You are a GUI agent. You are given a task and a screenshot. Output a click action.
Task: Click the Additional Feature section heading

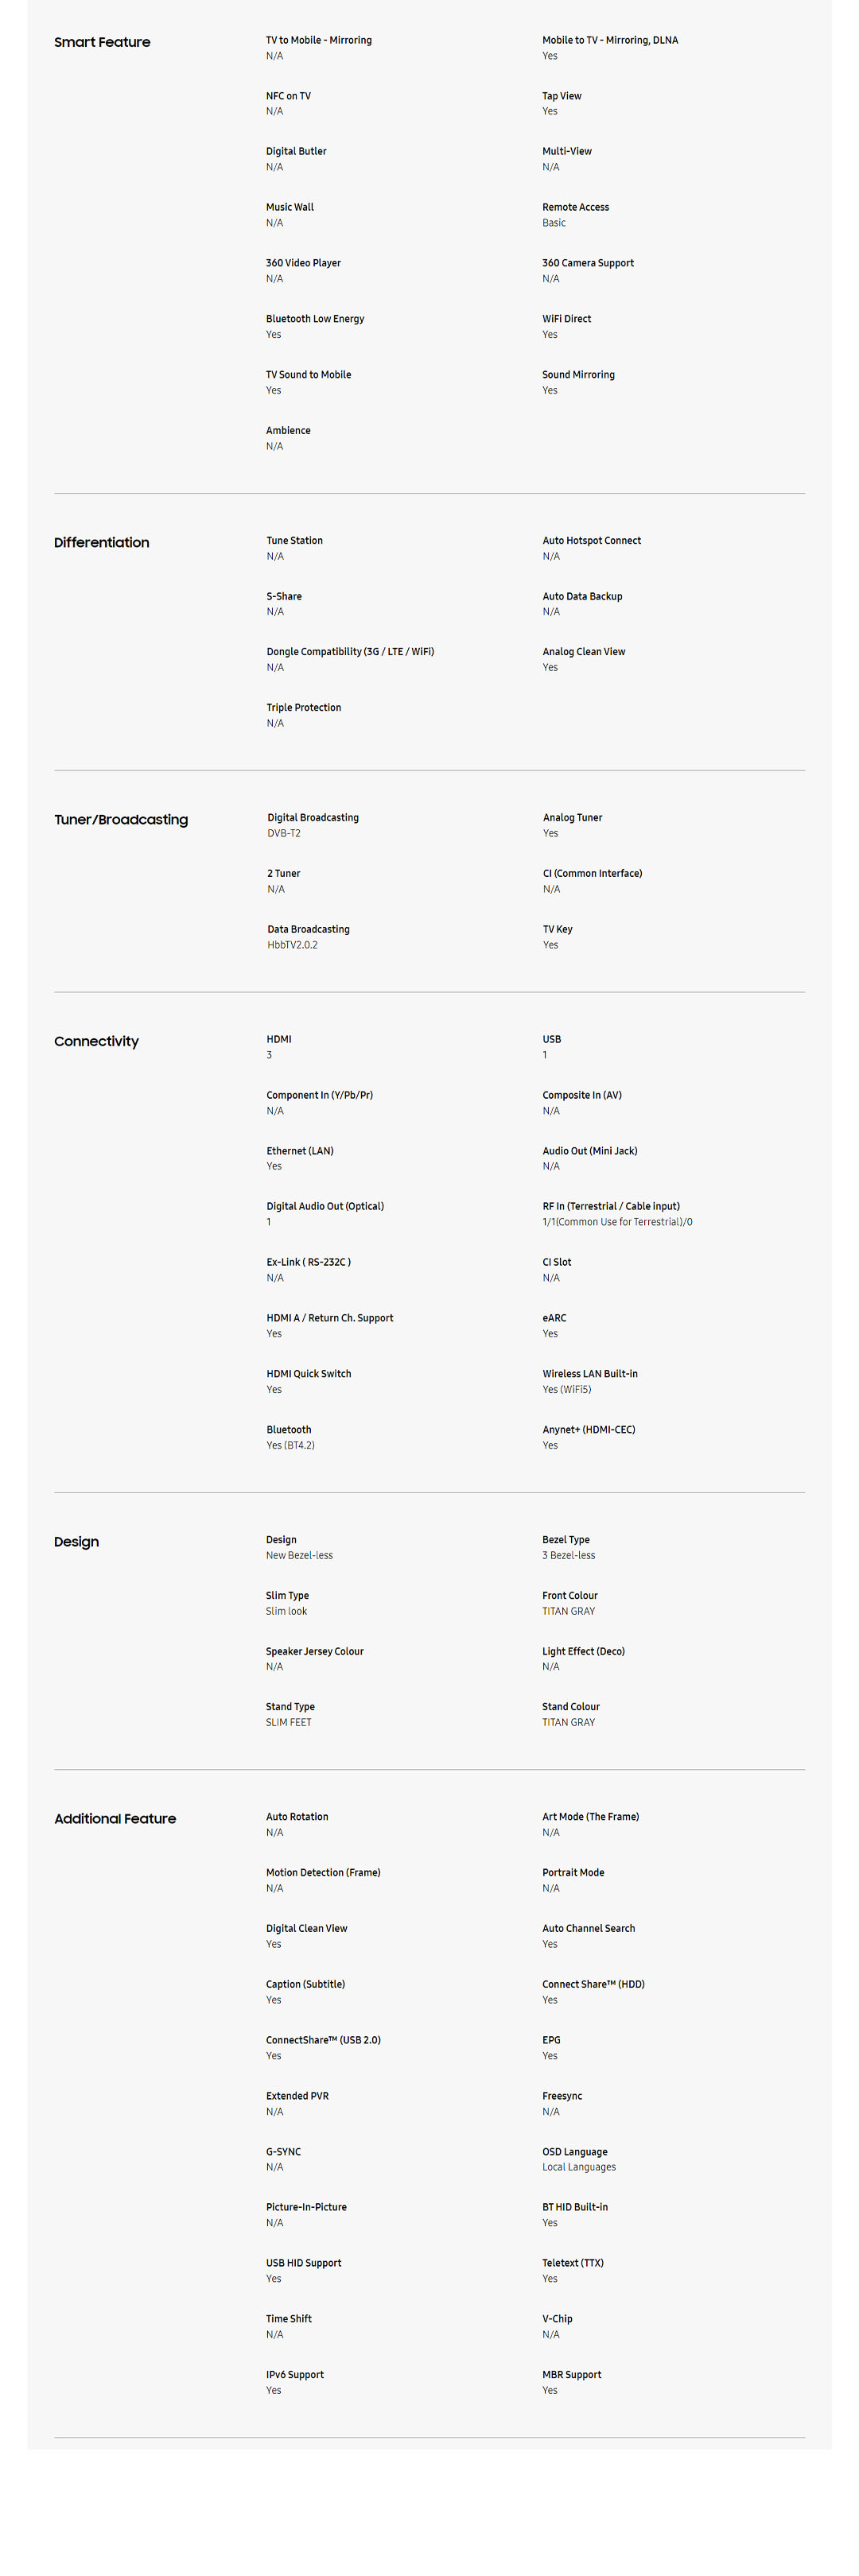tap(115, 1818)
